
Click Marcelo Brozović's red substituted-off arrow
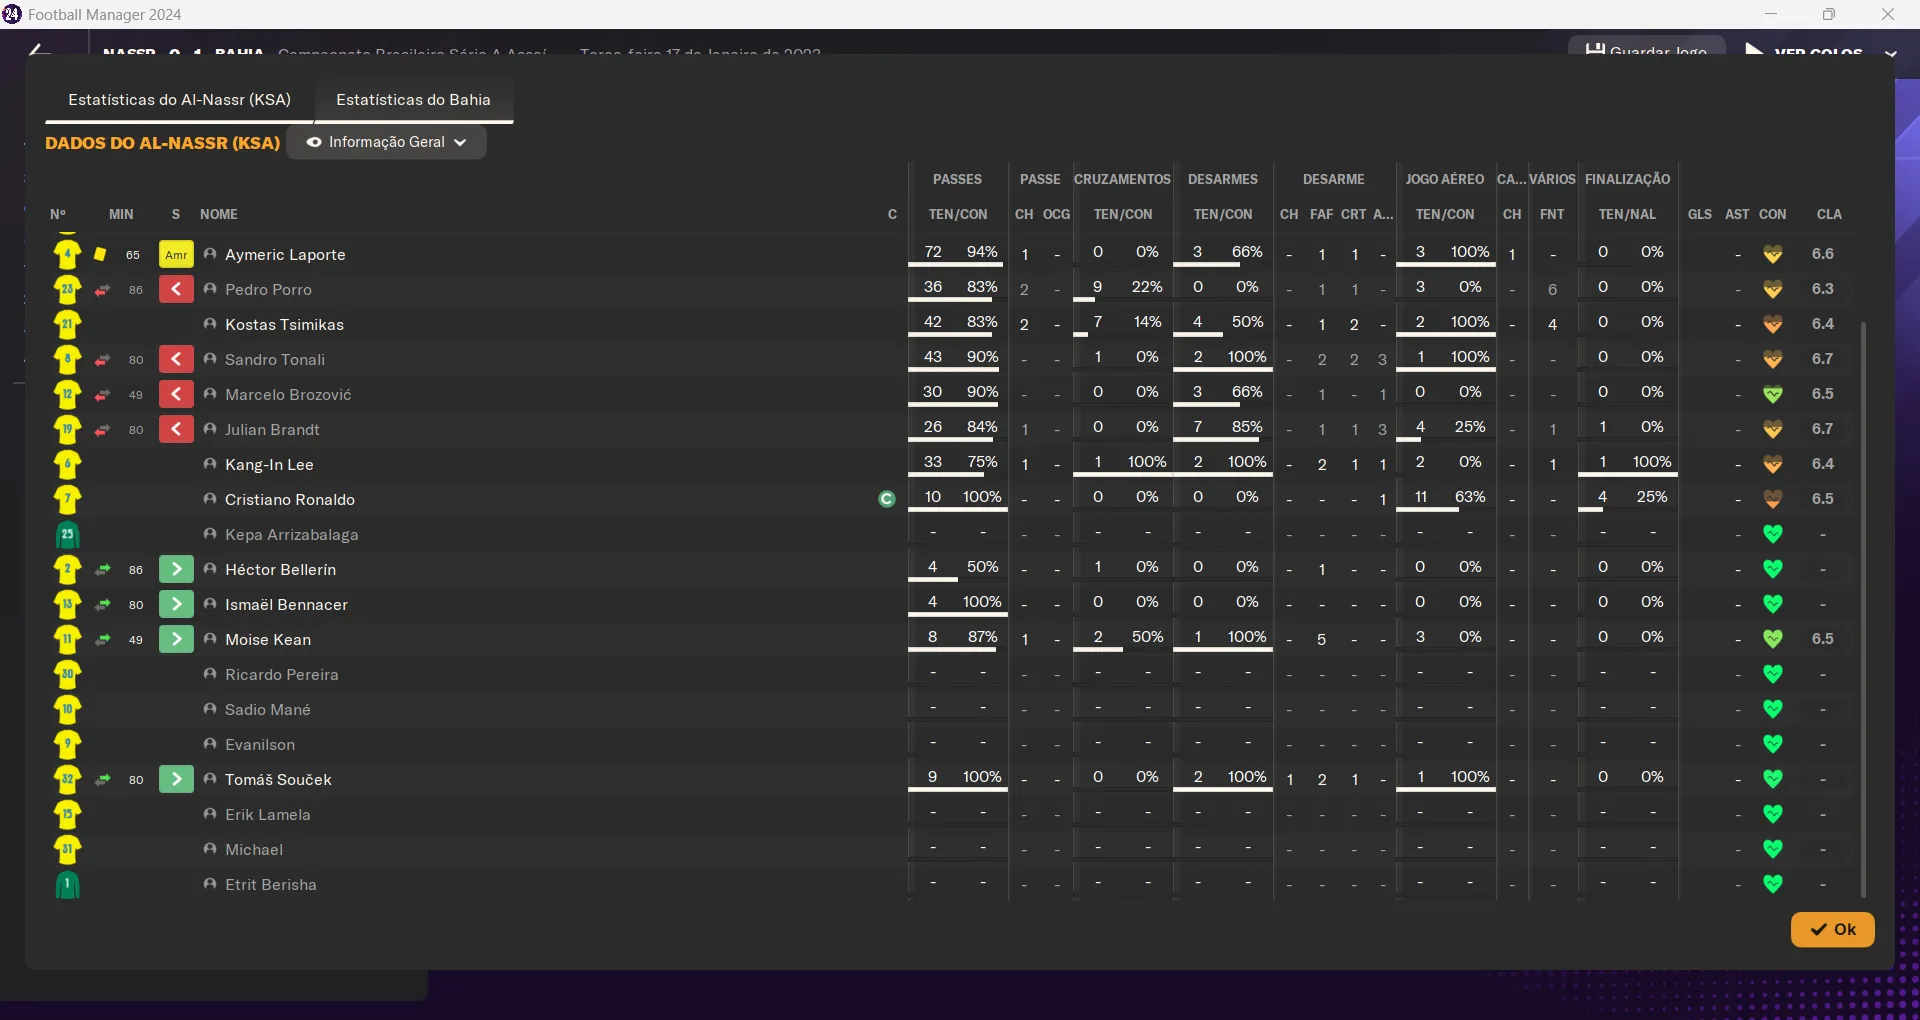pos(176,394)
